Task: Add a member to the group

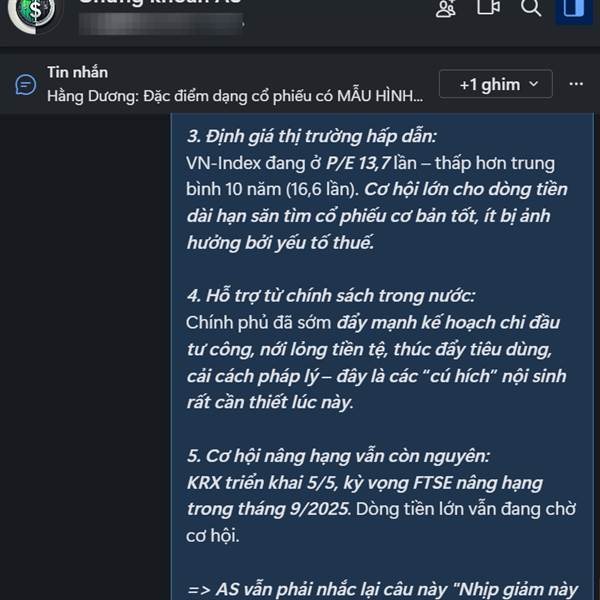Action: 446,8
